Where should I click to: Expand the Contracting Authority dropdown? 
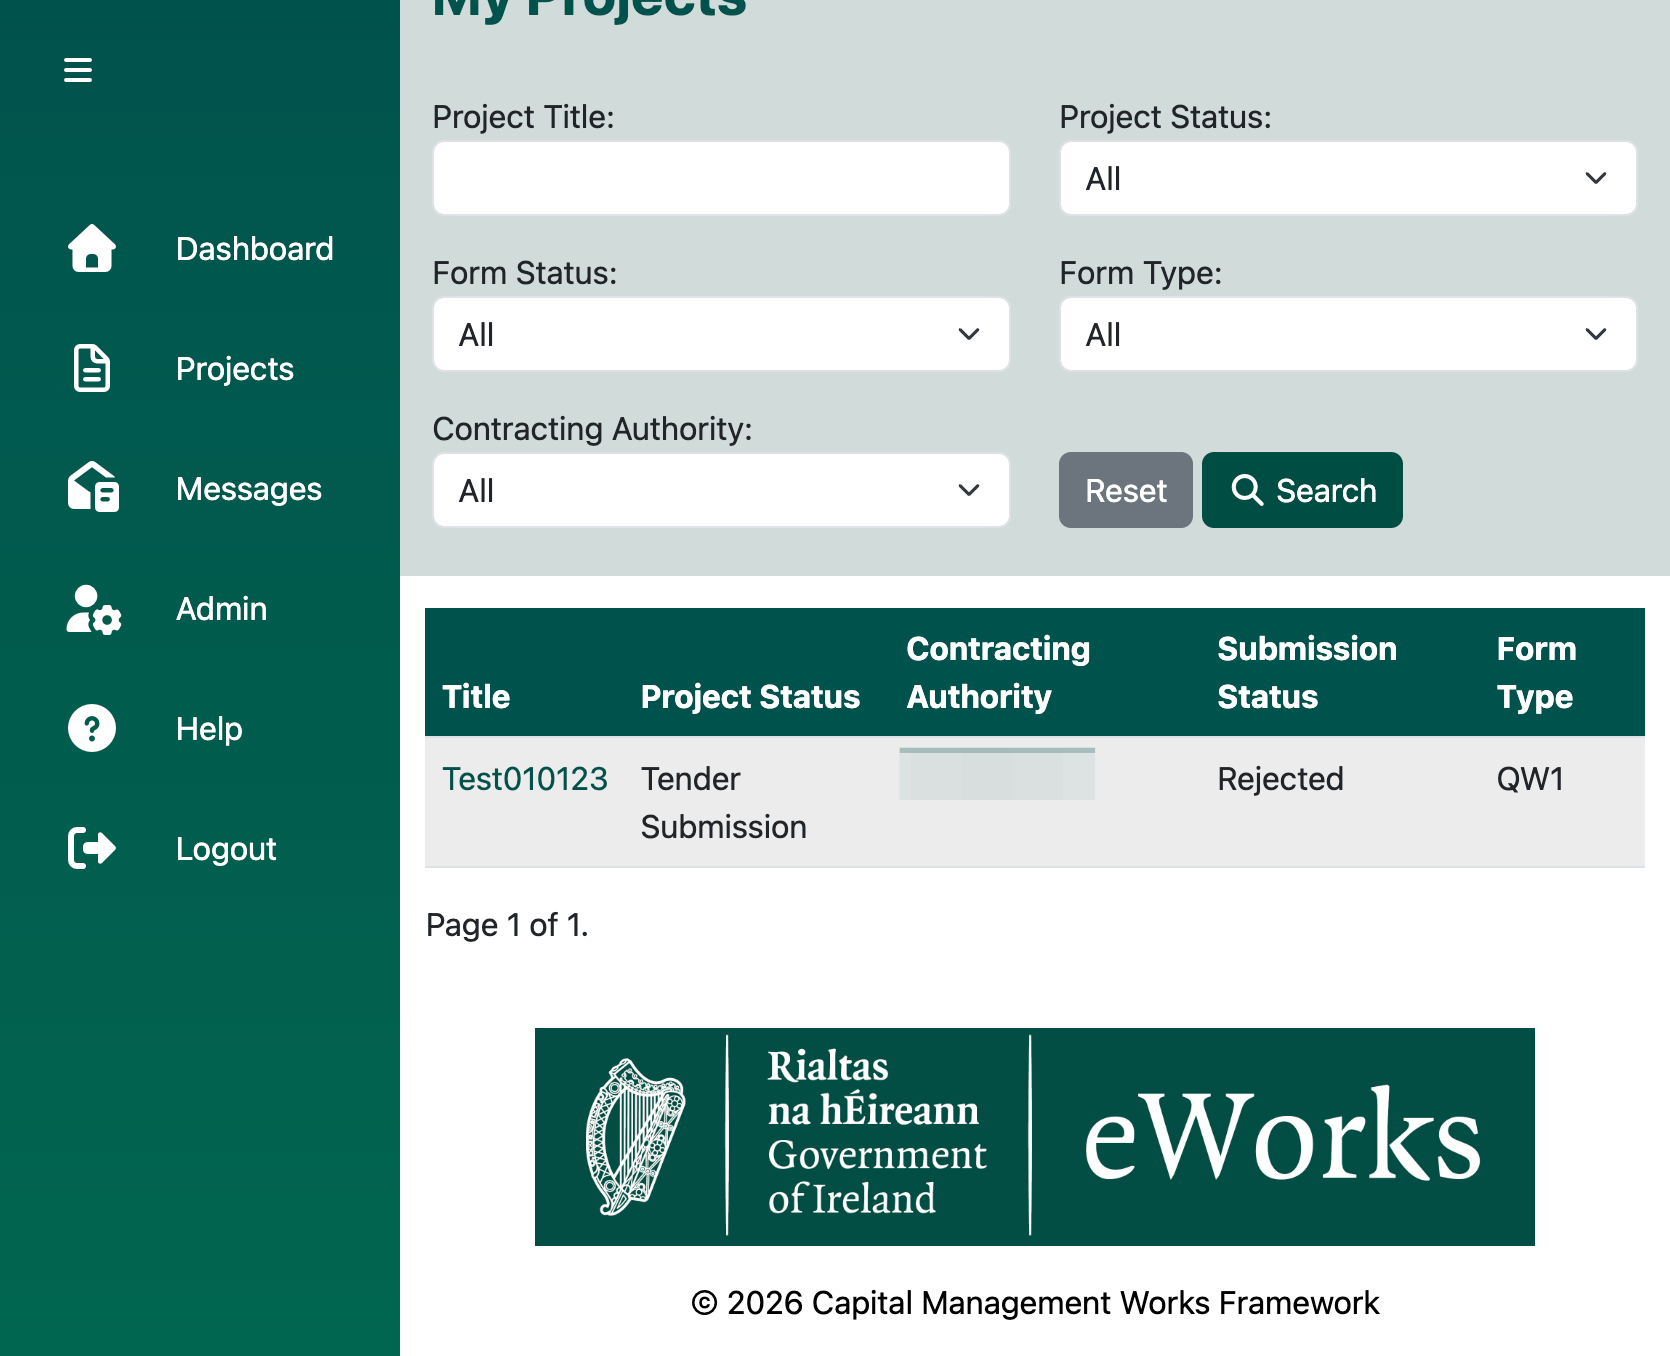[x=721, y=490]
